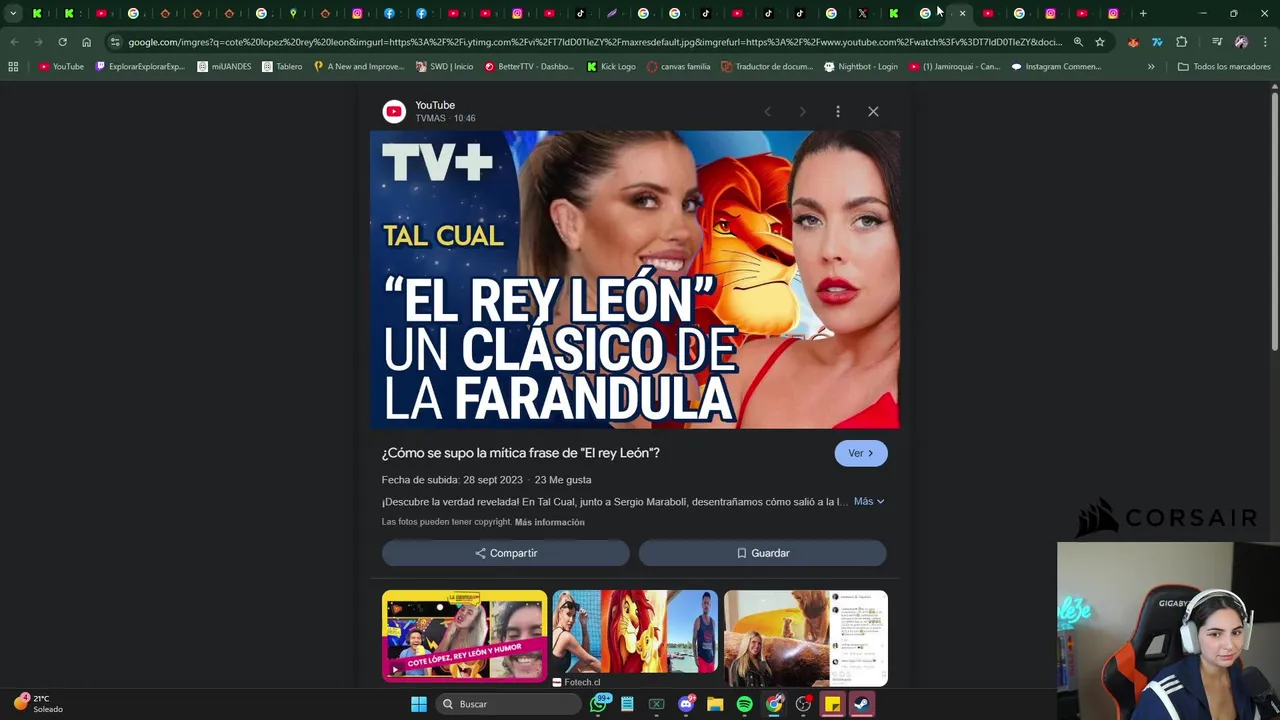
Task: Click the browser back arrow
Action: pos(14,42)
